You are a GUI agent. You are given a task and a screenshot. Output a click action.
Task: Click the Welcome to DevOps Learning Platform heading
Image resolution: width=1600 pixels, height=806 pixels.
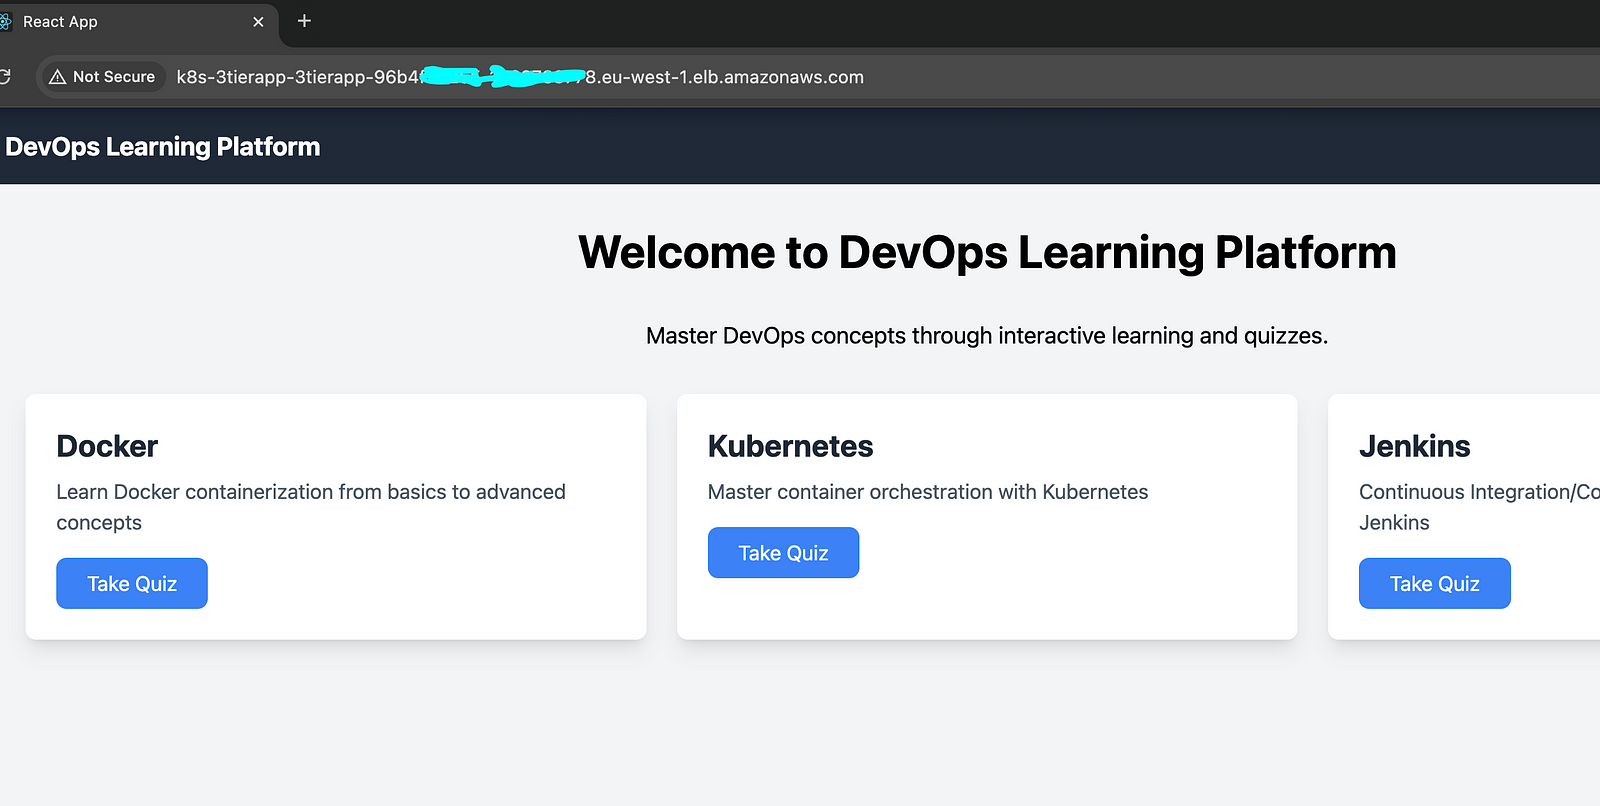[987, 252]
